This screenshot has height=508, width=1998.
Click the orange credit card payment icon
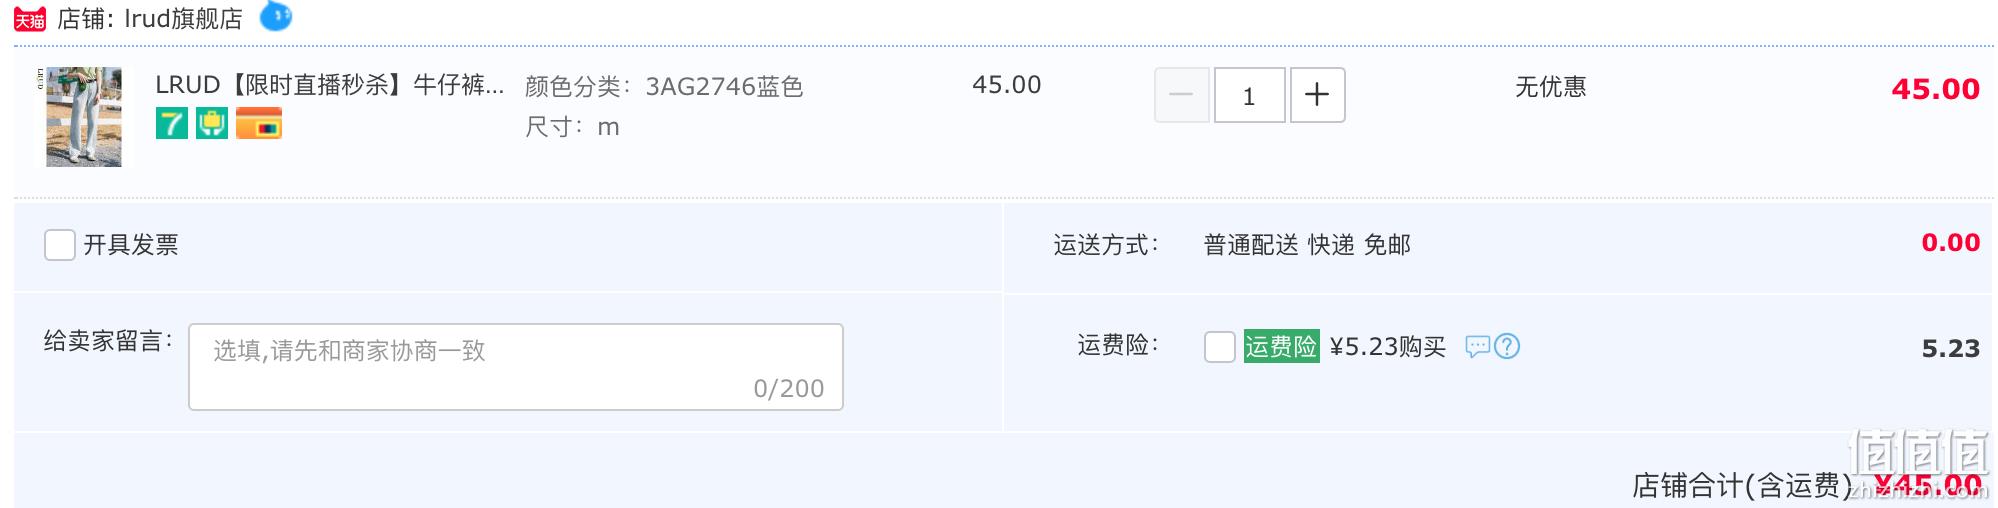[x=259, y=124]
